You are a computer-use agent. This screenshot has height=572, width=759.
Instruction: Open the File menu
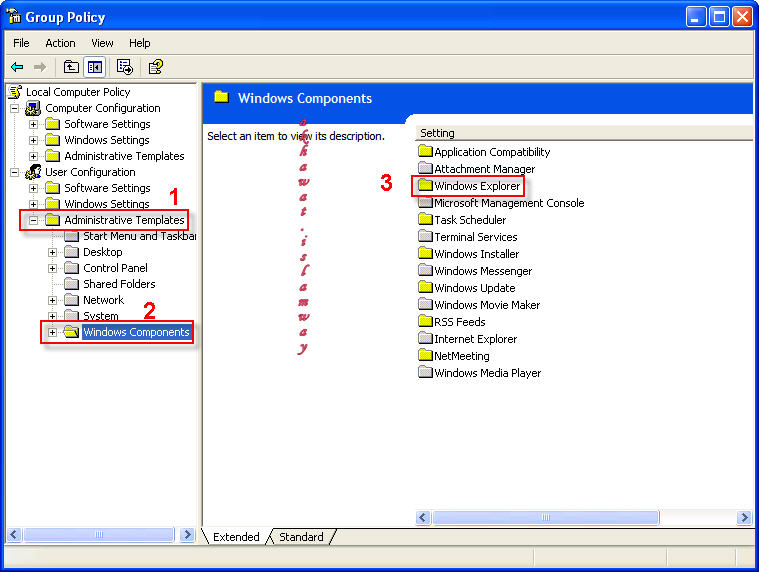21,43
